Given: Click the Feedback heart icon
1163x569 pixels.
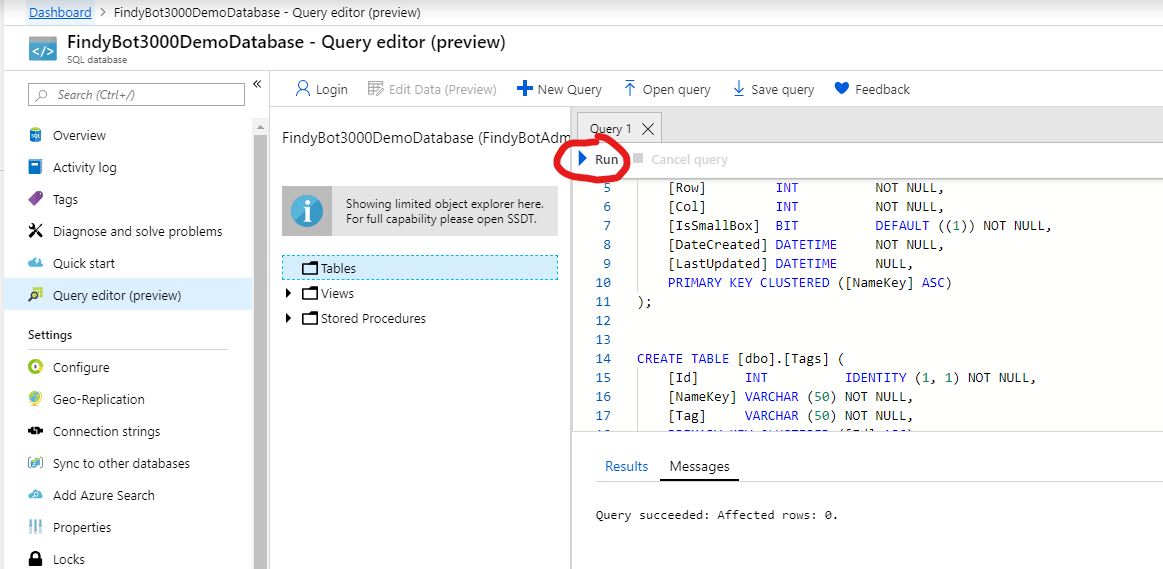Looking at the screenshot, I should pyautogui.click(x=841, y=88).
